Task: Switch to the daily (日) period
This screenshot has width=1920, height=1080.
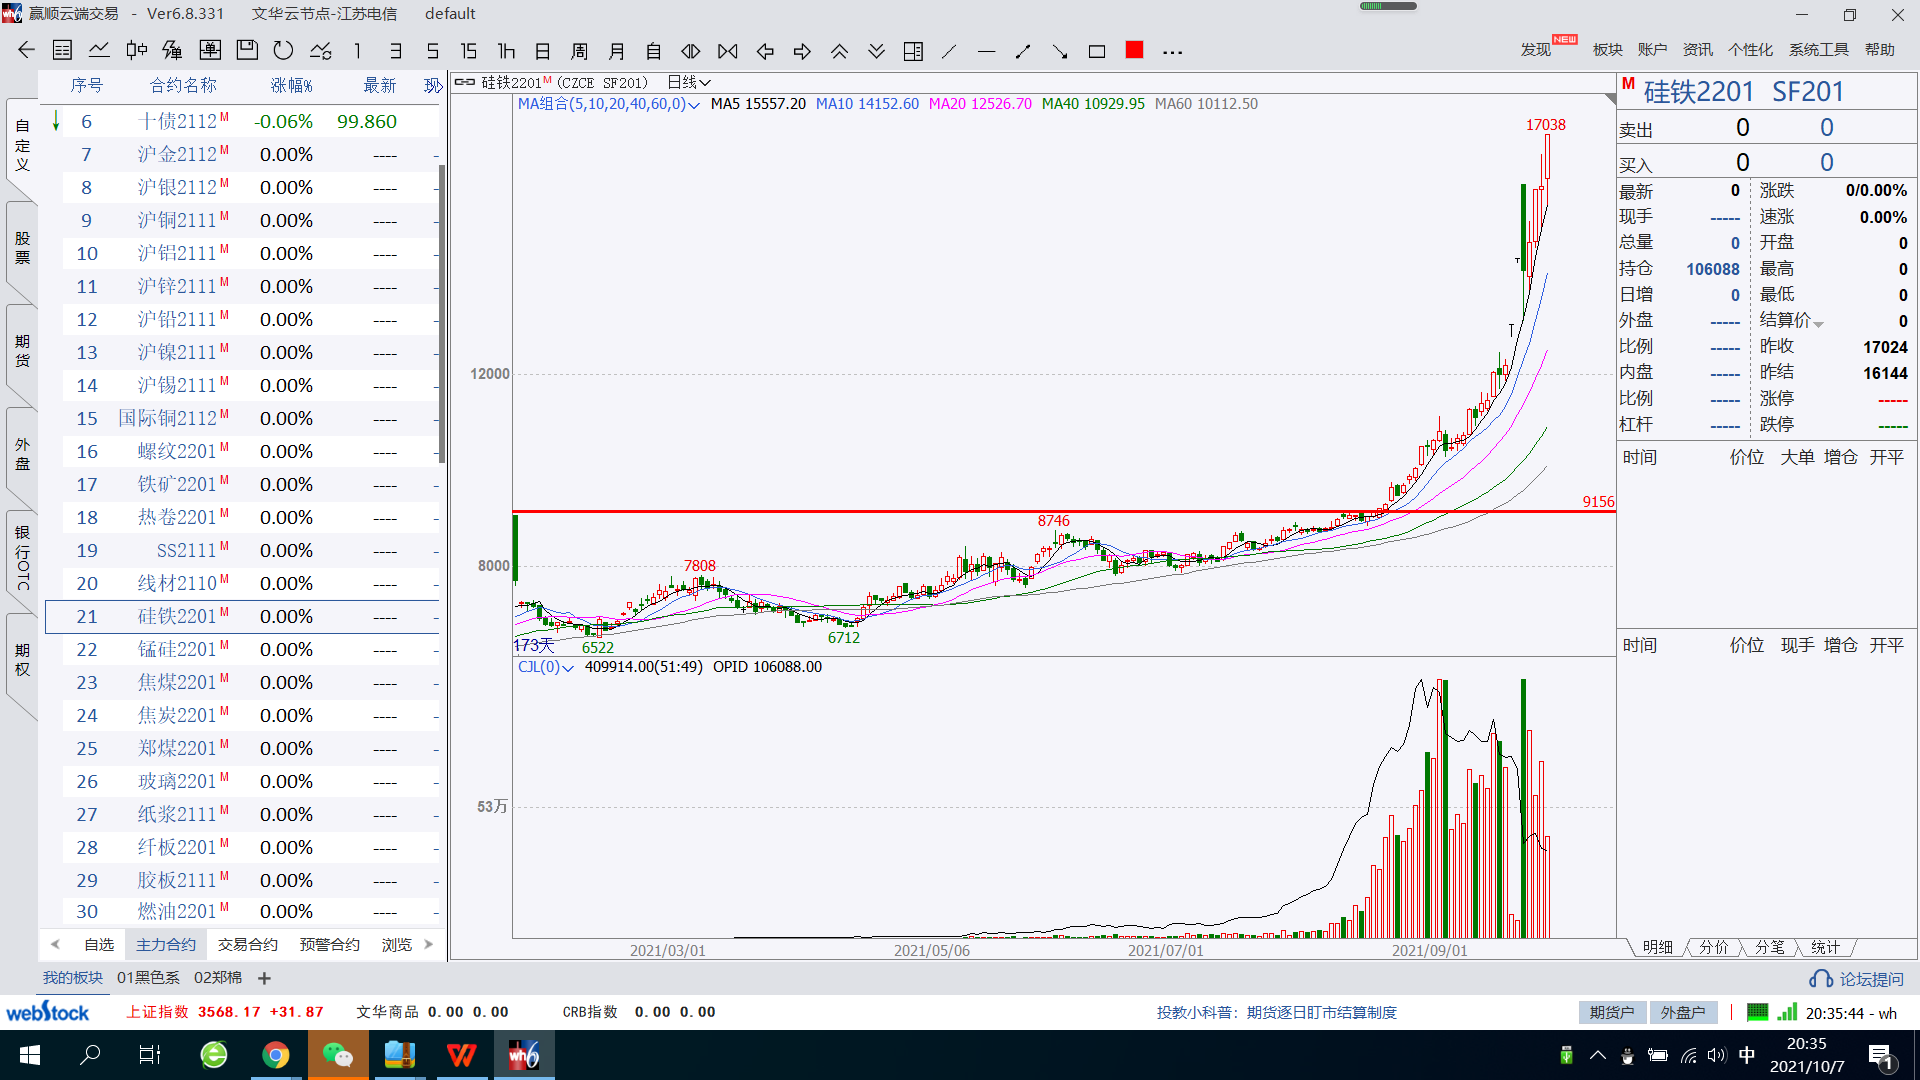Action: (543, 50)
